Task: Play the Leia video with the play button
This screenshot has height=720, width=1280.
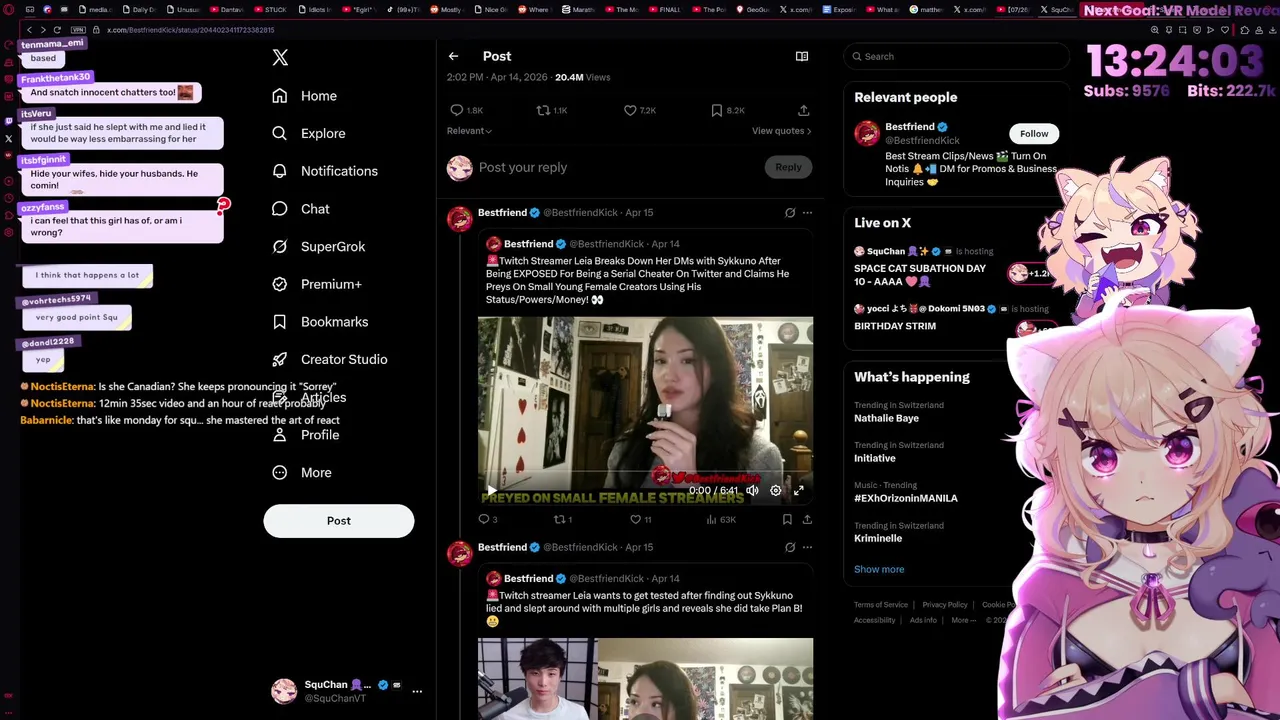Action: [x=491, y=491]
